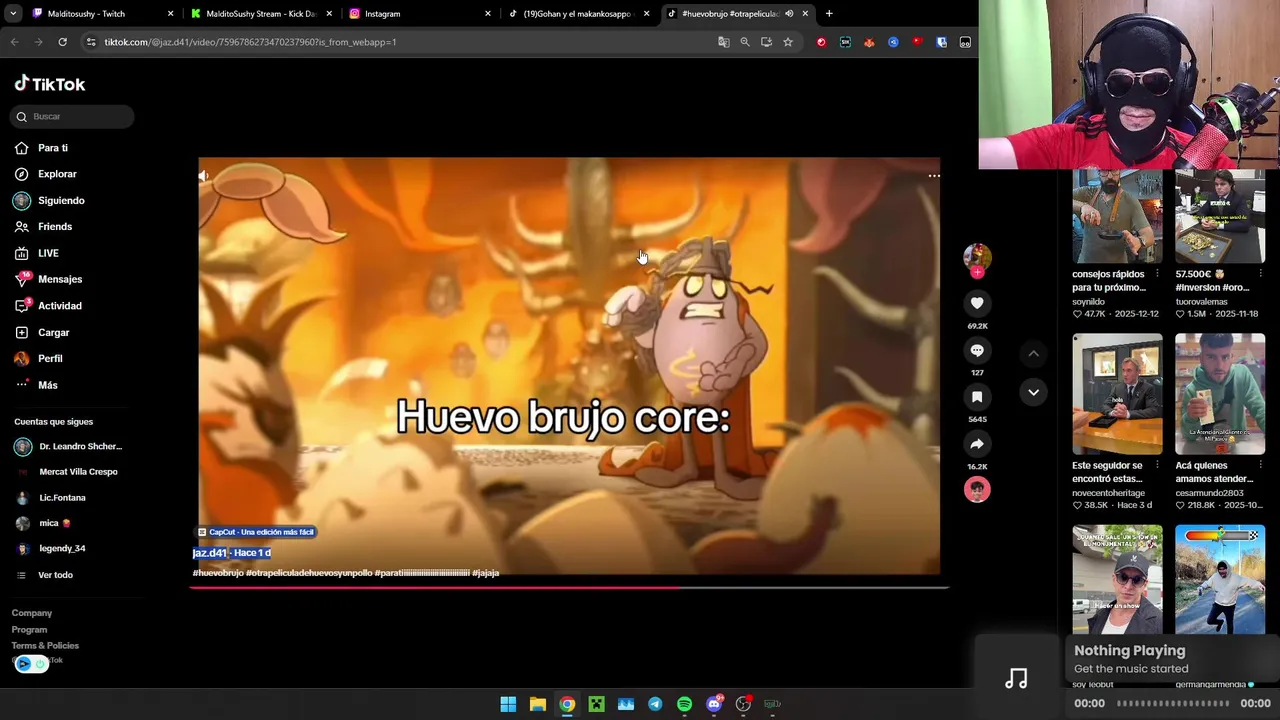This screenshot has height=720, width=1280.
Task: Open Discord from the taskbar
Action: click(714, 704)
